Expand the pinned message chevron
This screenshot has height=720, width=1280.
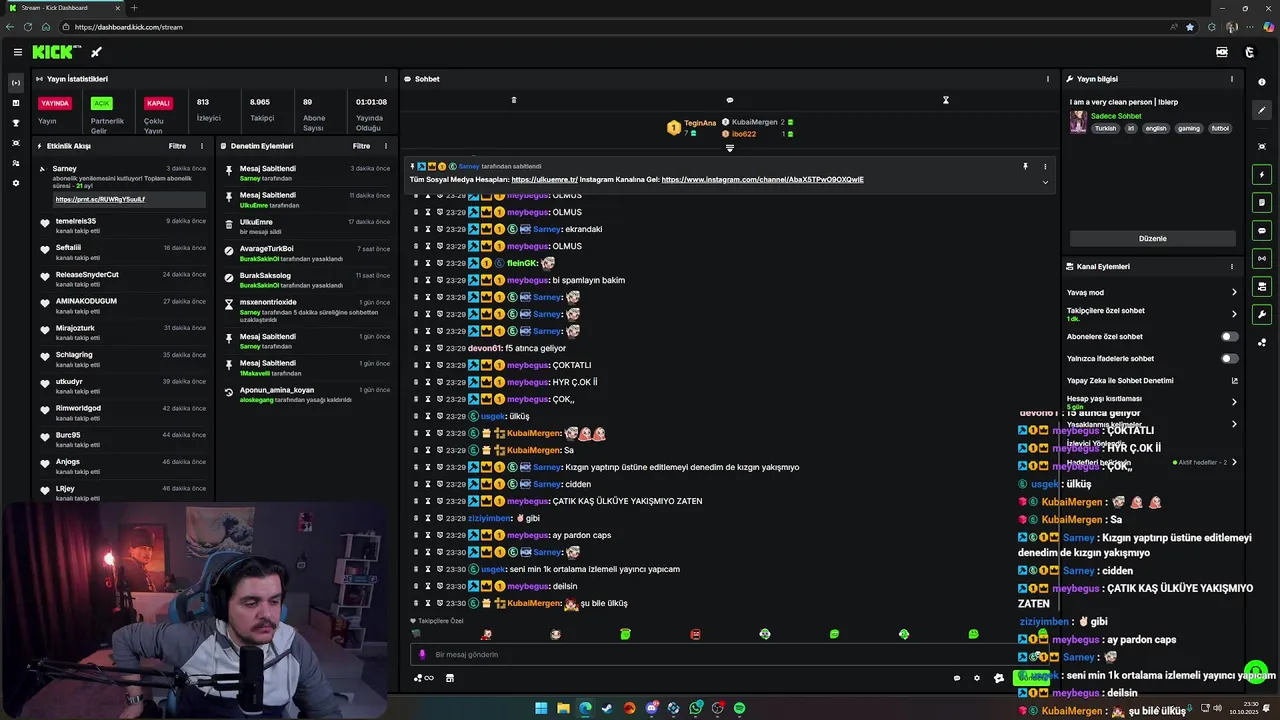[x=1045, y=181]
